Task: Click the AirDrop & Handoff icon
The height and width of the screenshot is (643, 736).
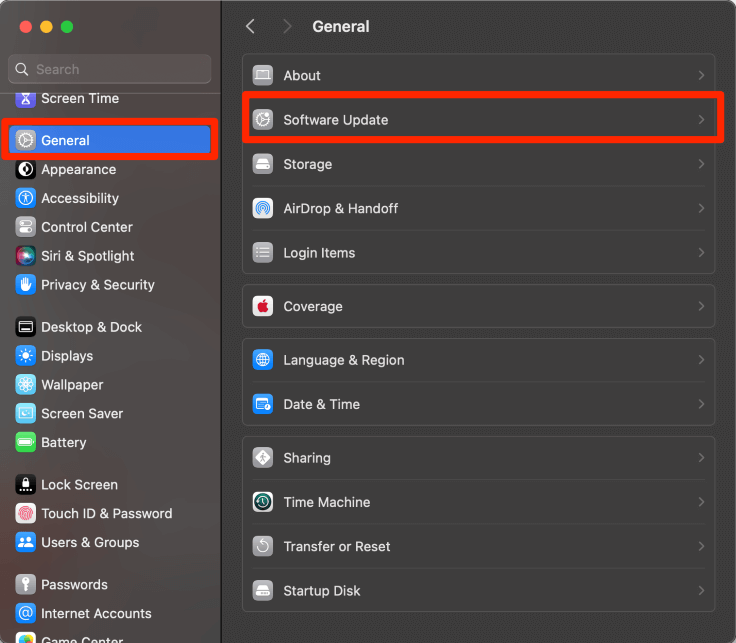Action: [263, 208]
